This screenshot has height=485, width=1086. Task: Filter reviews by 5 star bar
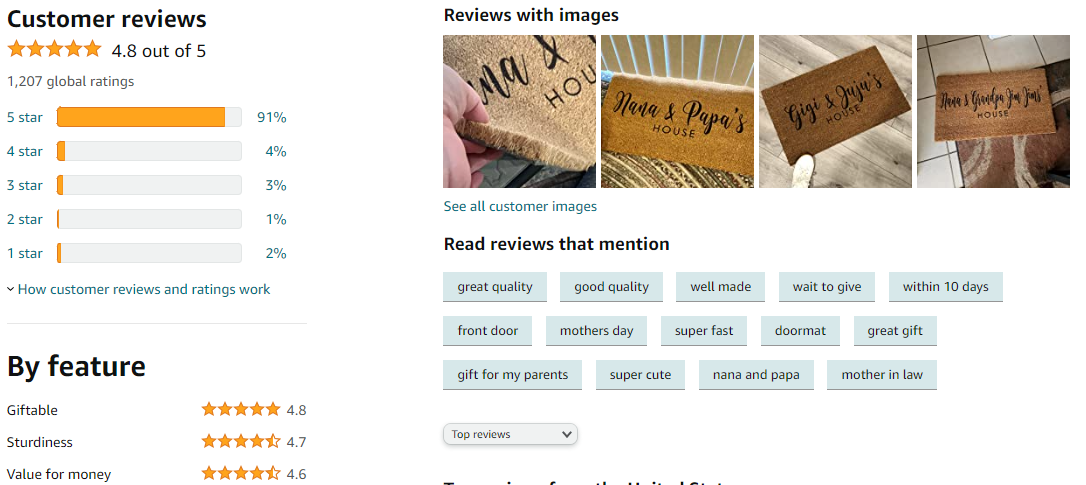point(149,117)
